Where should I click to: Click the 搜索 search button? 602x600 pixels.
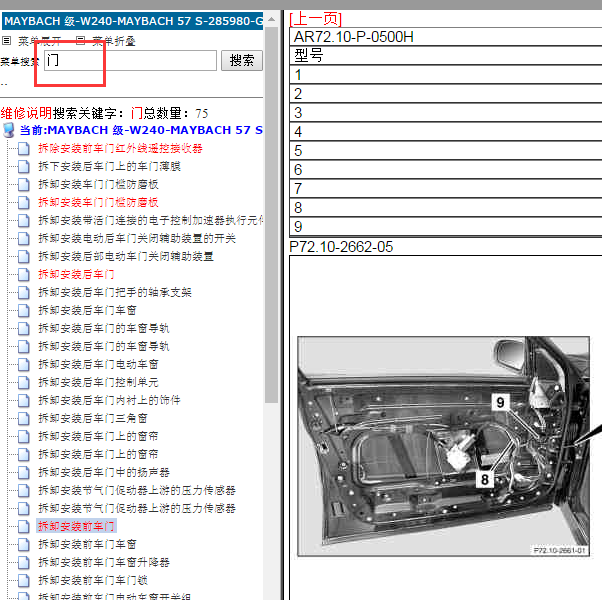242,61
